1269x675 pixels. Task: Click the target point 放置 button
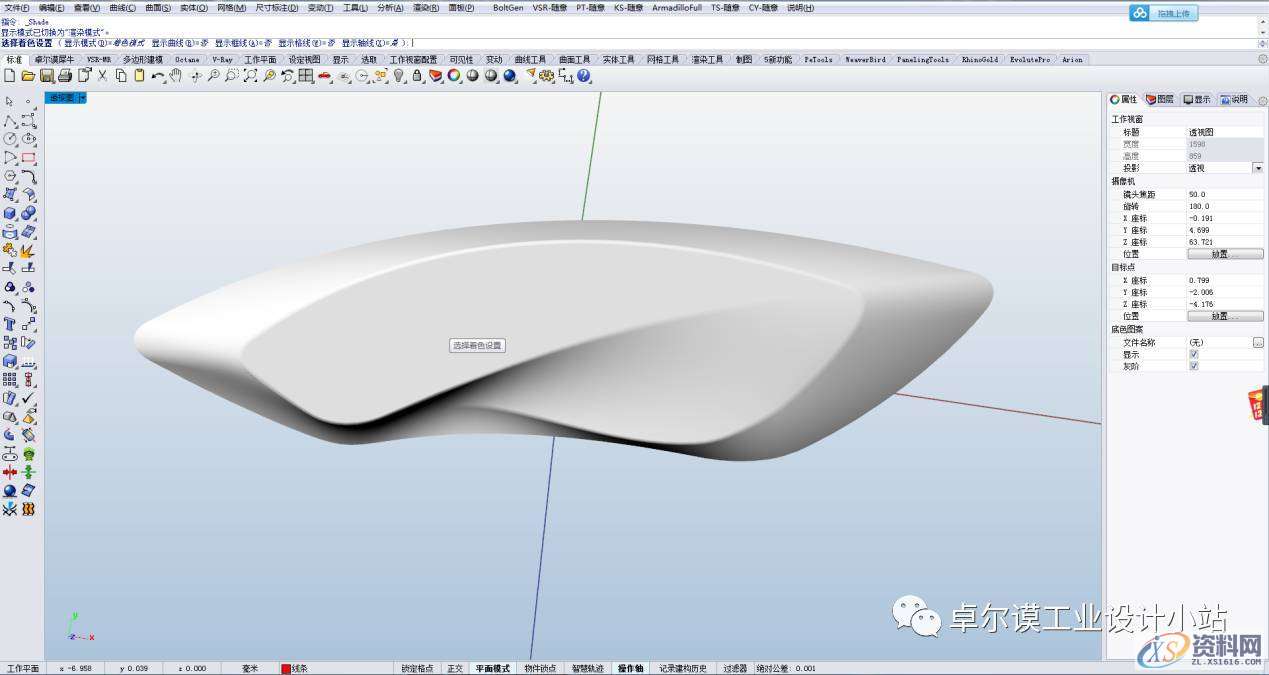(1225, 316)
